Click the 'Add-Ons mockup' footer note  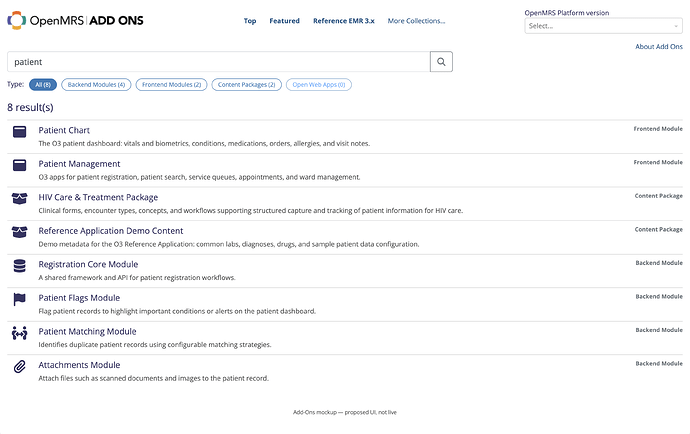(x=345, y=412)
